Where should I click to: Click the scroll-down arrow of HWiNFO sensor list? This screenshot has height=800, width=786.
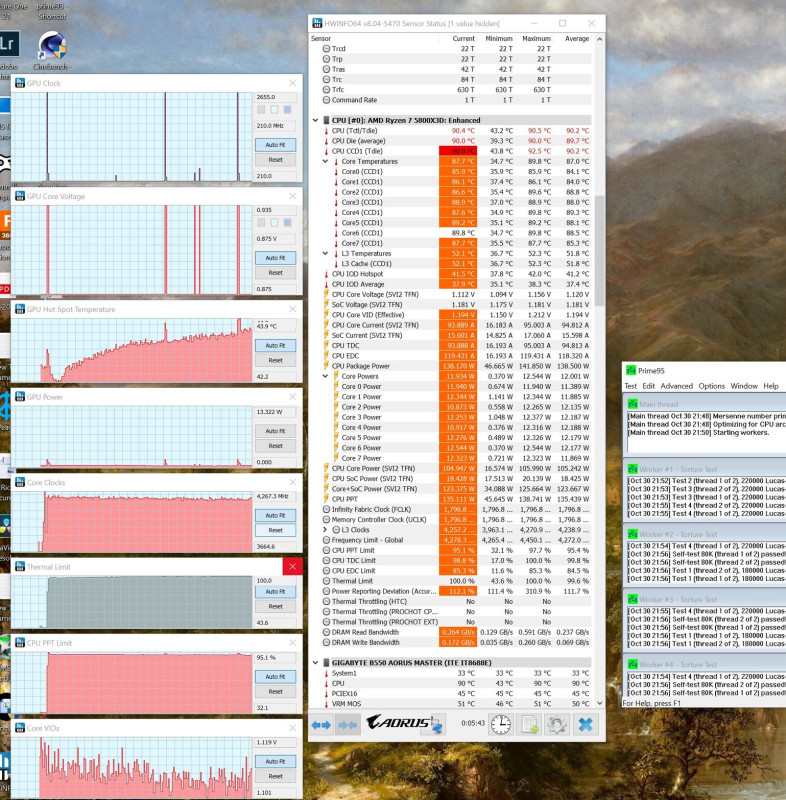600,703
